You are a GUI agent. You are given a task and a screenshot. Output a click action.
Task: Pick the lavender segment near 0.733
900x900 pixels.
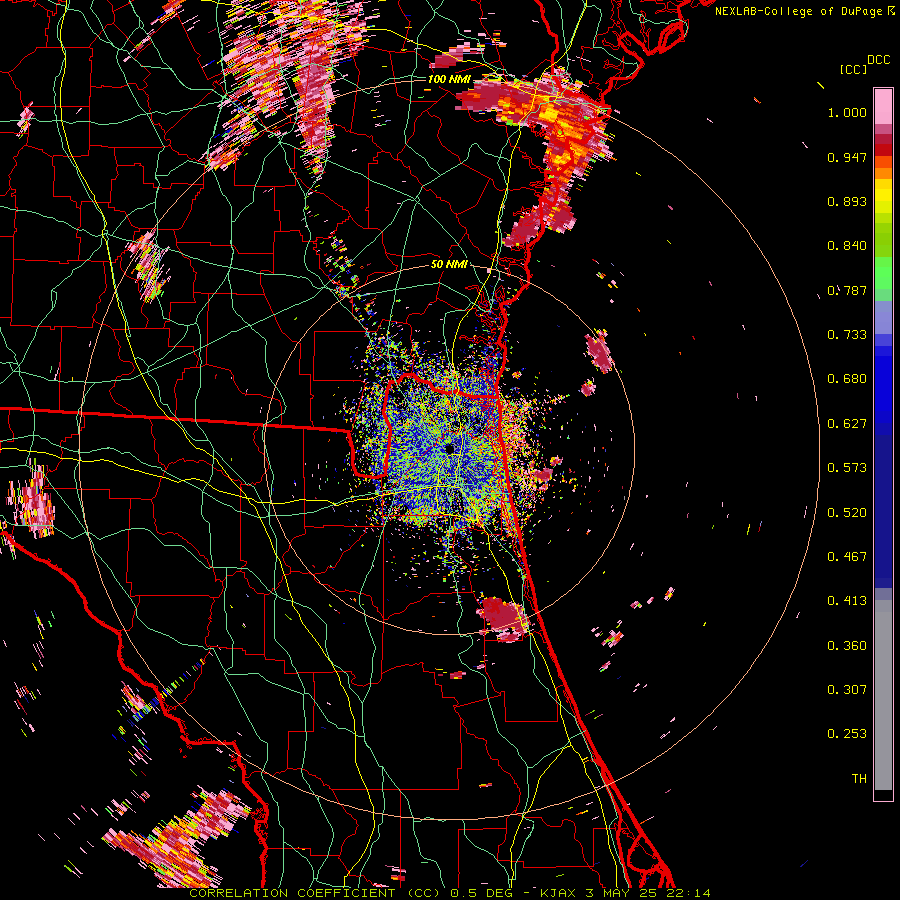tap(883, 317)
